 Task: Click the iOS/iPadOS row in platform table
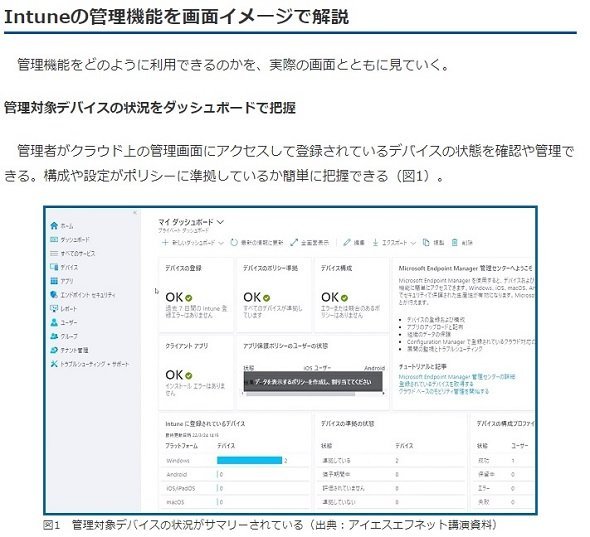(235, 488)
